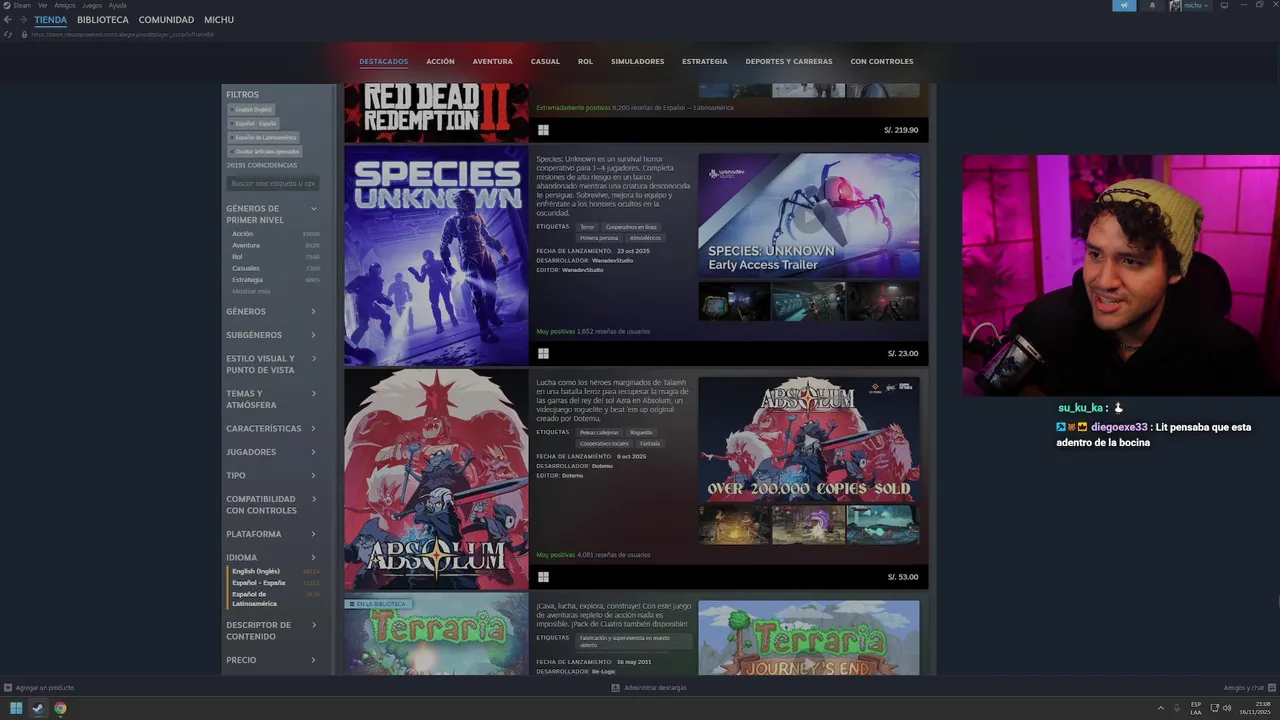Click the Windows platform icon under Species Unknown
This screenshot has height=720, width=1280.
tap(543, 353)
